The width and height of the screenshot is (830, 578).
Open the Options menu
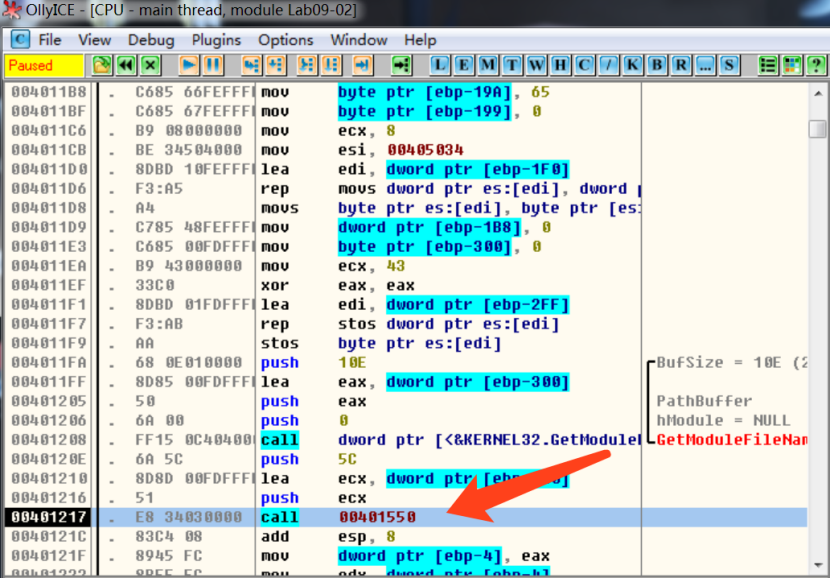pos(285,40)
